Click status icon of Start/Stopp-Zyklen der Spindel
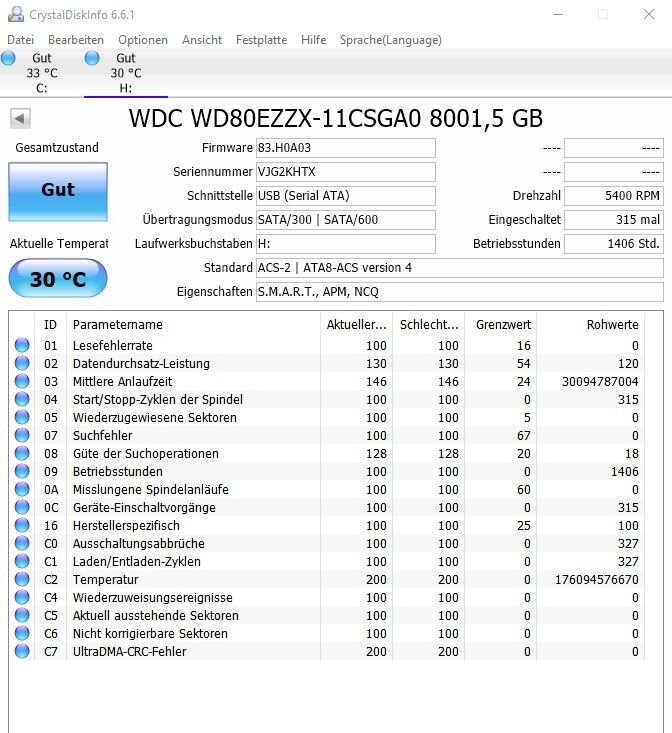Screen dimensions: 672x733 pyautogui.click(x=22, y=399)
